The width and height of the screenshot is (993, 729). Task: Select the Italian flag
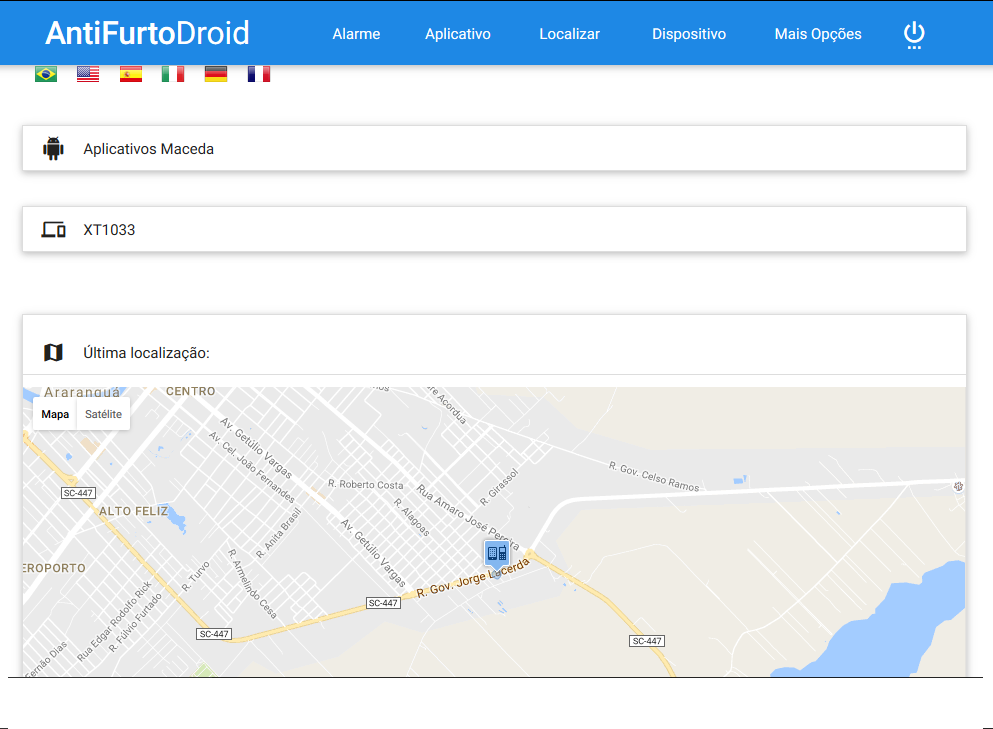[173, 74]
